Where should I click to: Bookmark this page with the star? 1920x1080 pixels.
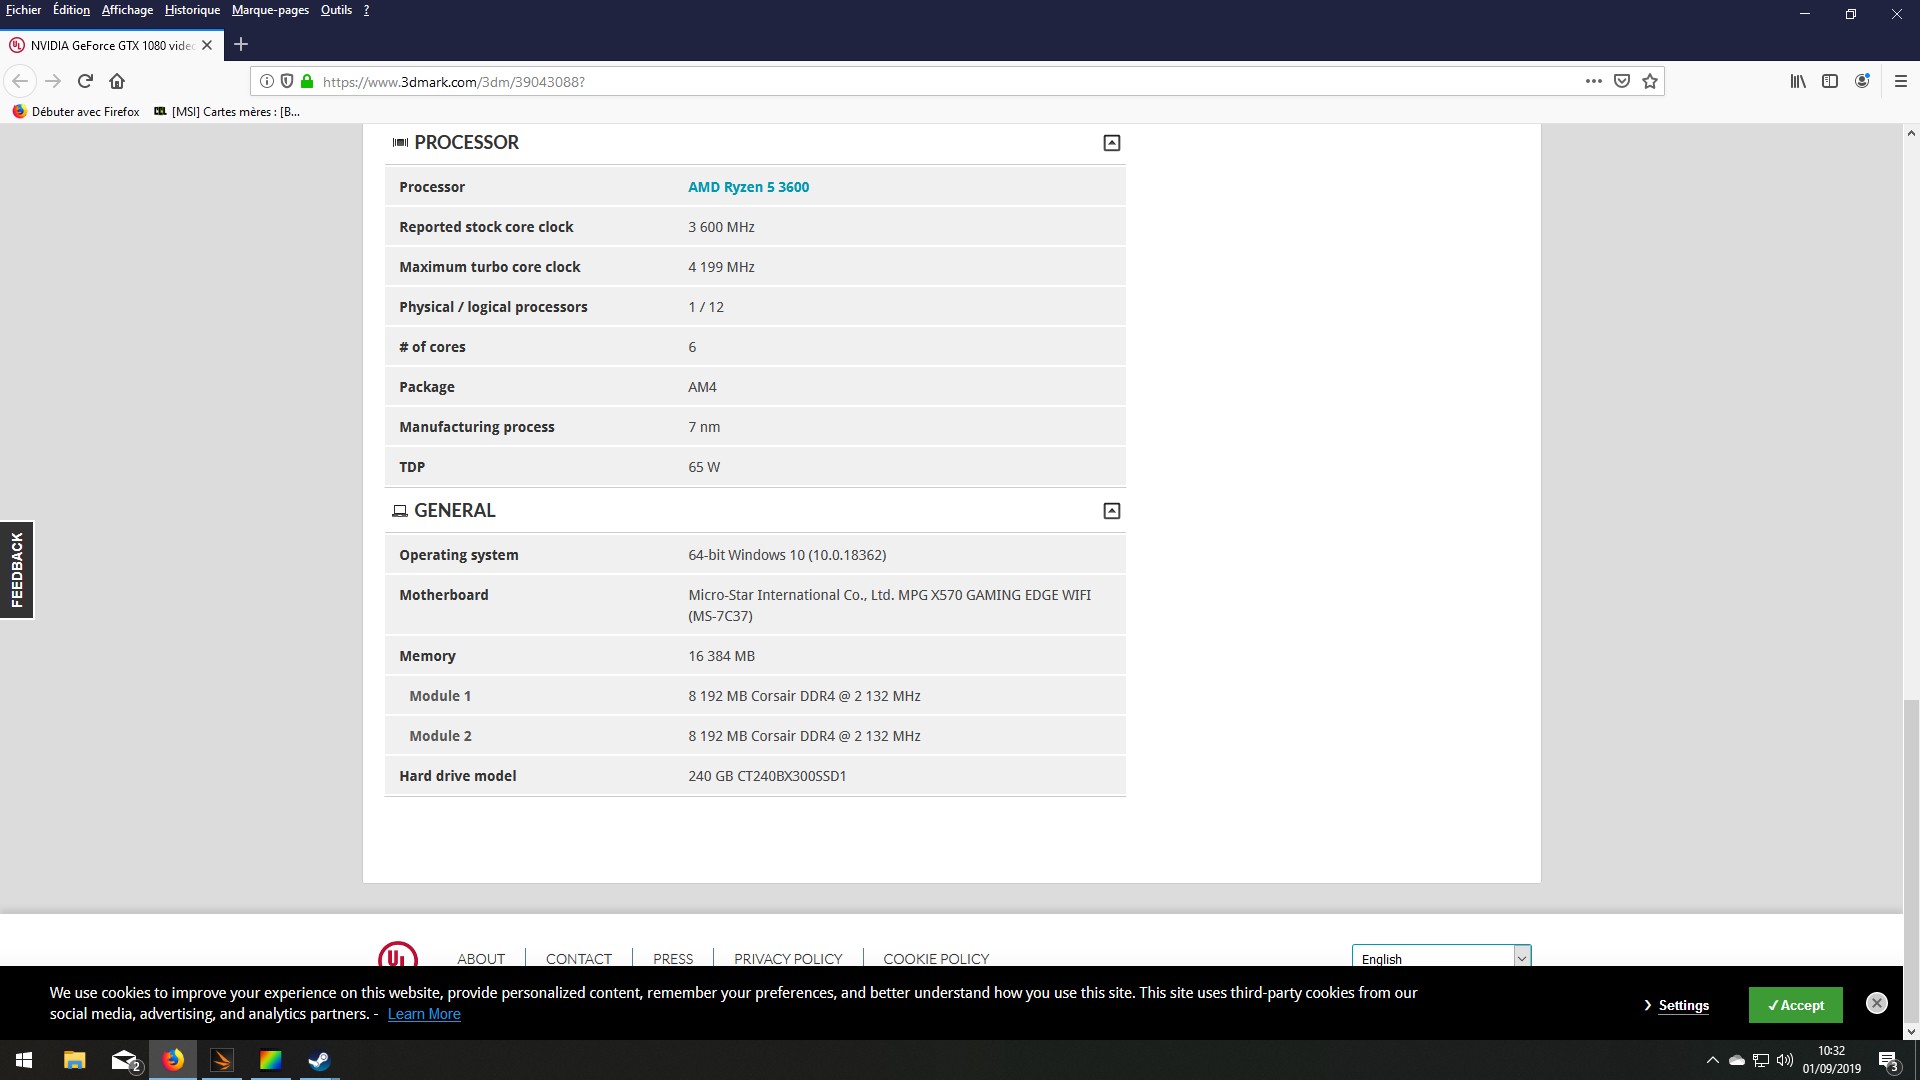pyautogui.click(x=1650, y=81)
